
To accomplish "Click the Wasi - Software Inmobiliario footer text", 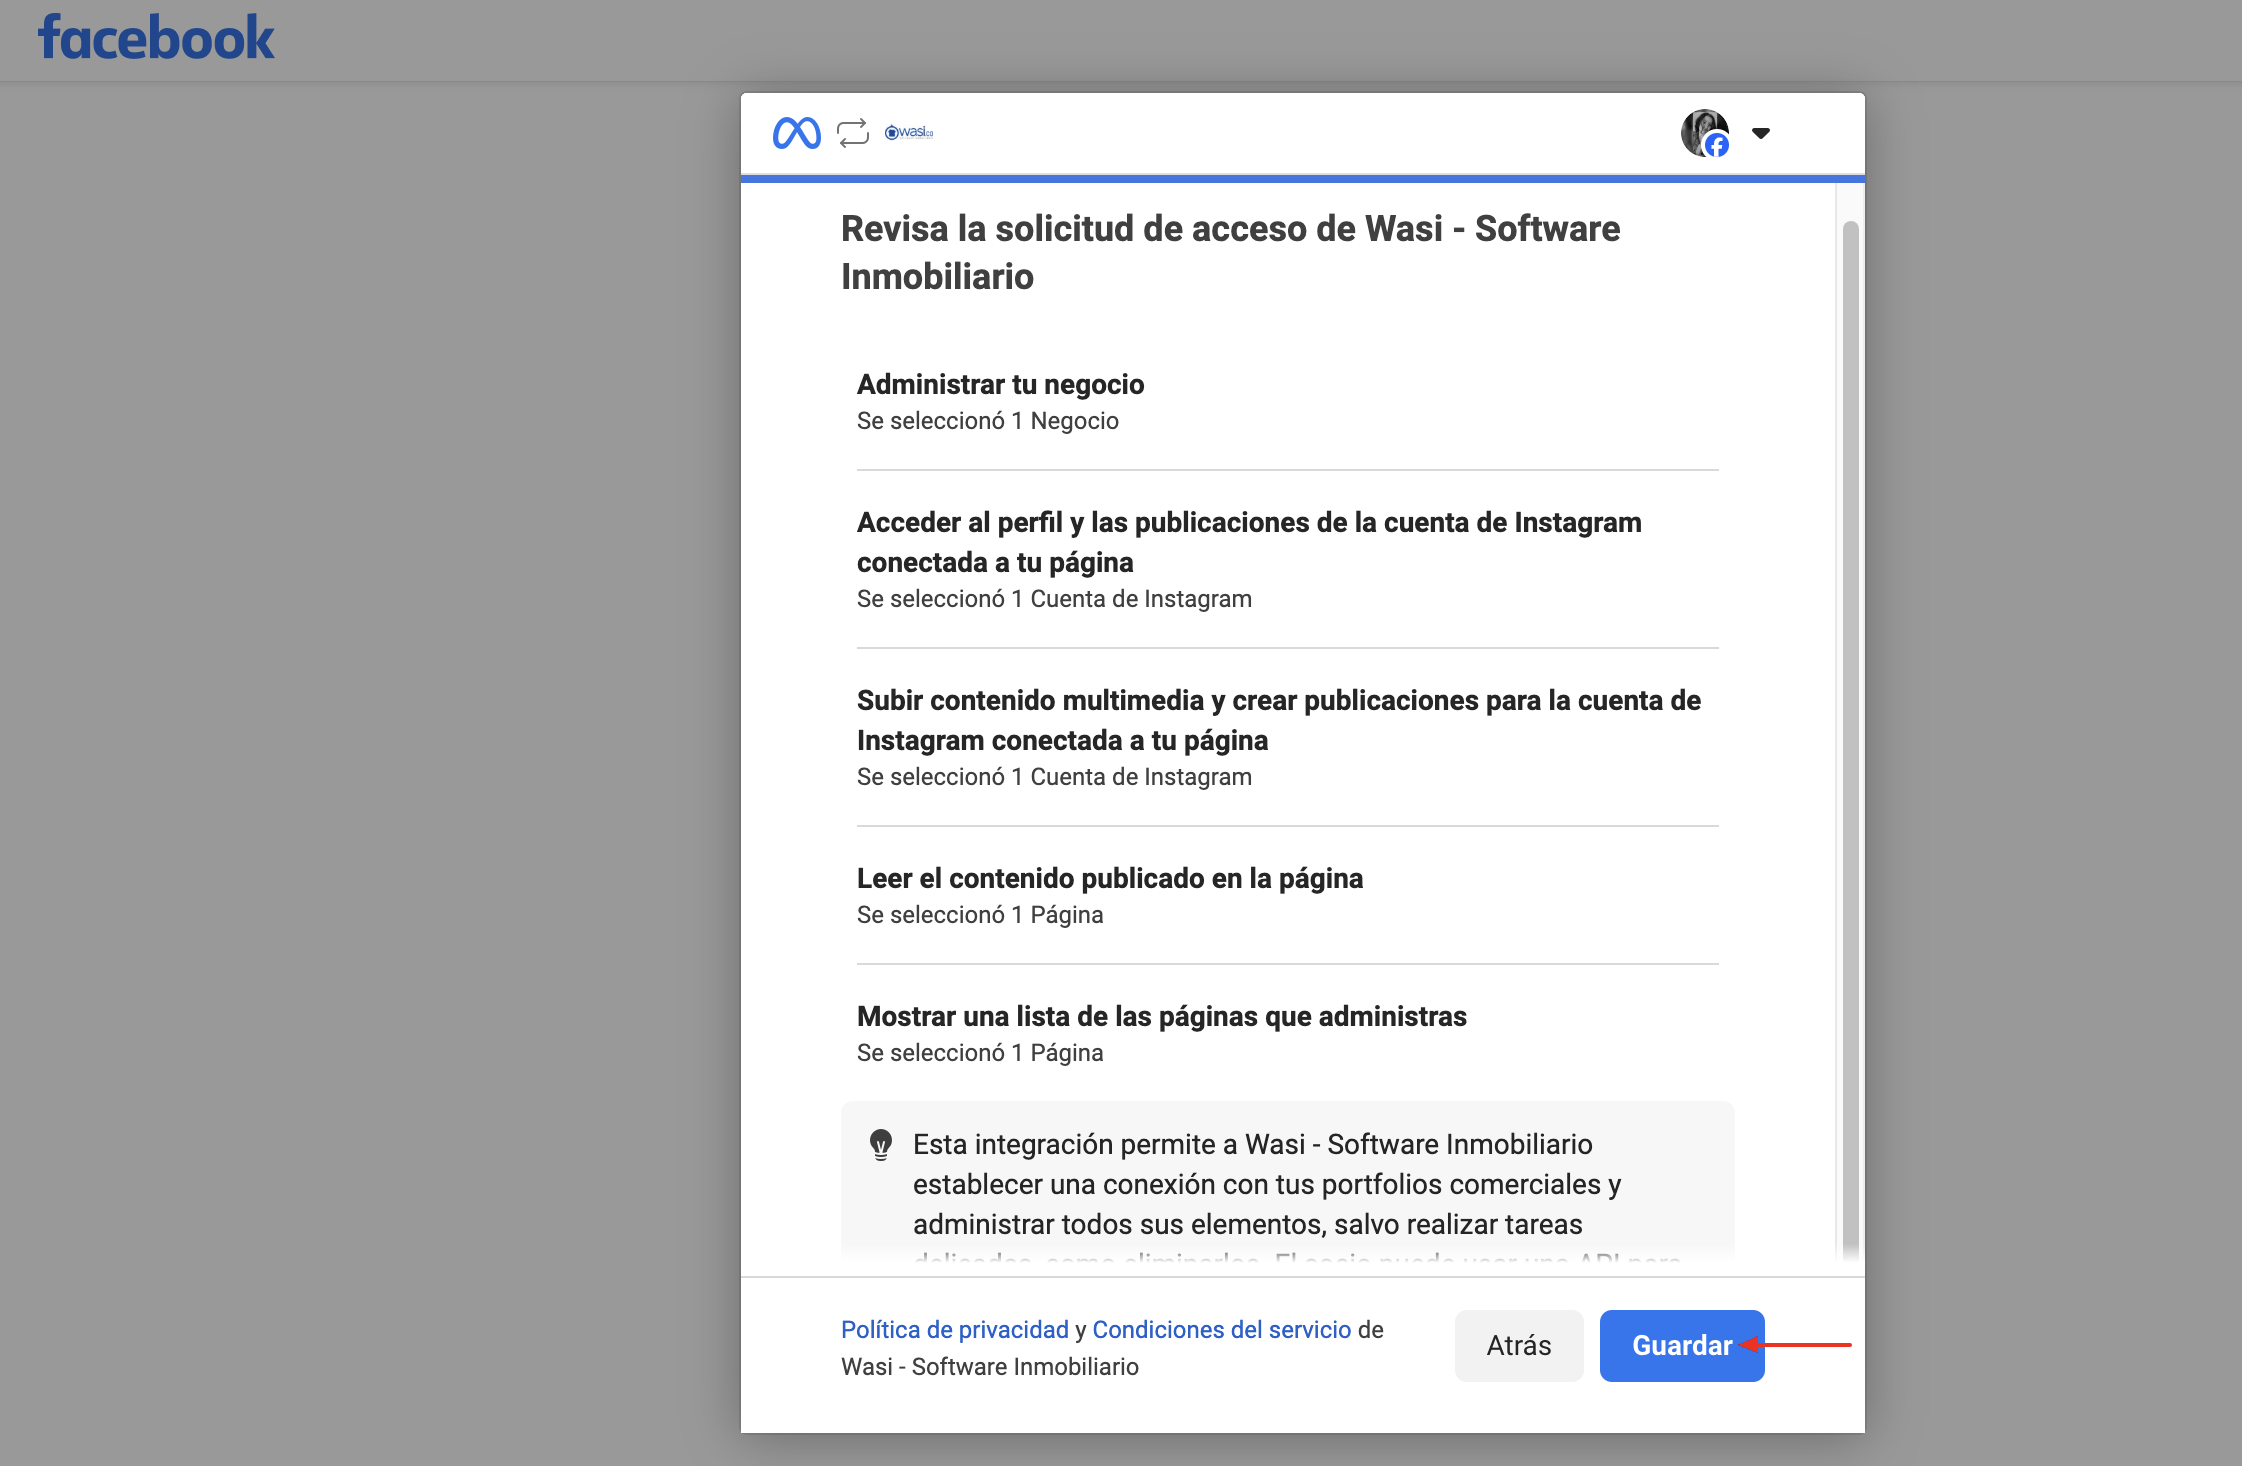I will 989,1367.
